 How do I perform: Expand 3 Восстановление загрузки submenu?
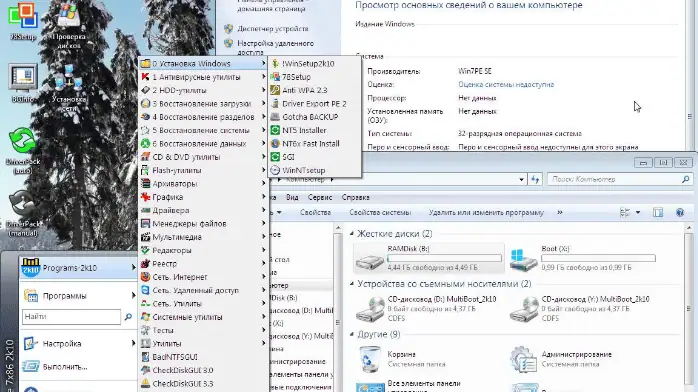203,104
